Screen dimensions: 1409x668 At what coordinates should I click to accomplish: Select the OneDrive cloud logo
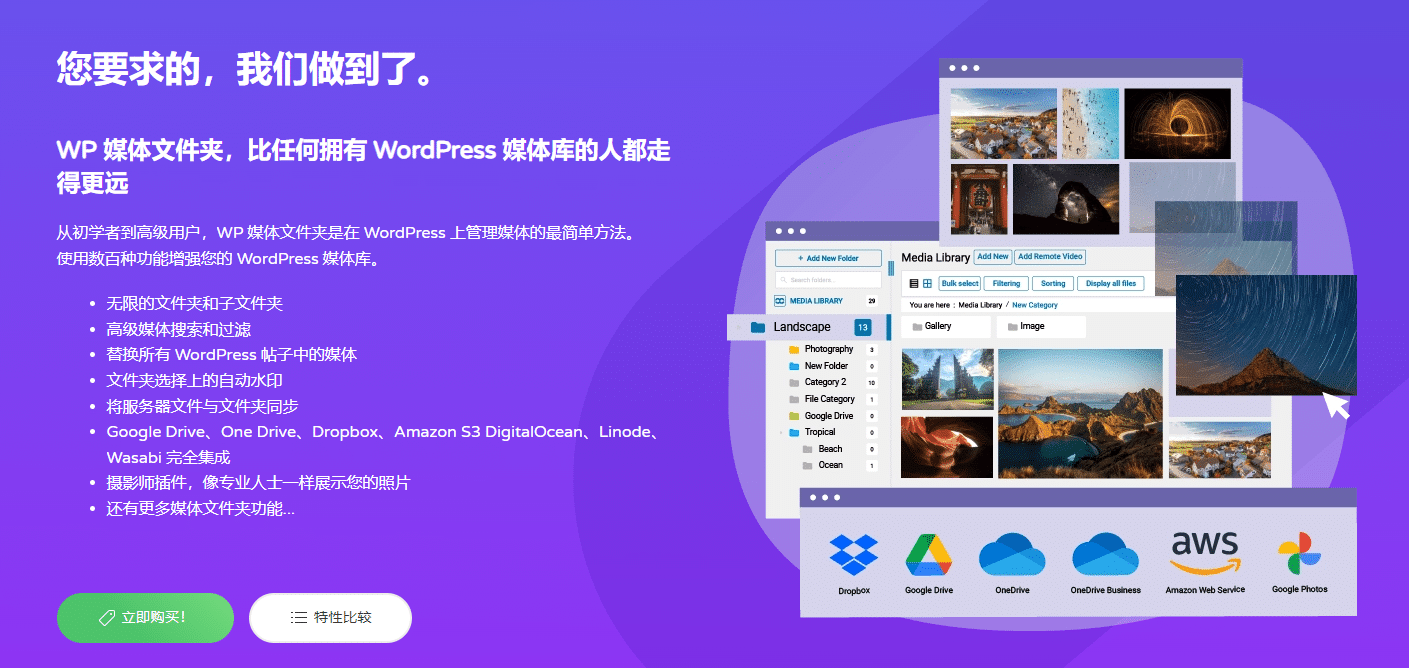click(x=1012, y=556)
